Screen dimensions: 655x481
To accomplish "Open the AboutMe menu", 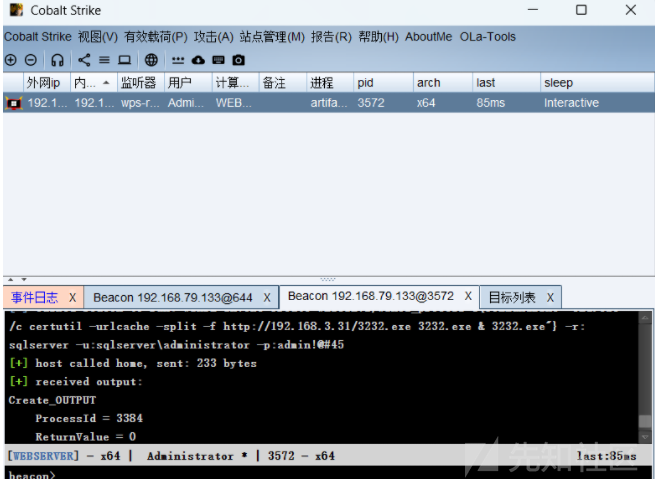I will tap(429, 37).
